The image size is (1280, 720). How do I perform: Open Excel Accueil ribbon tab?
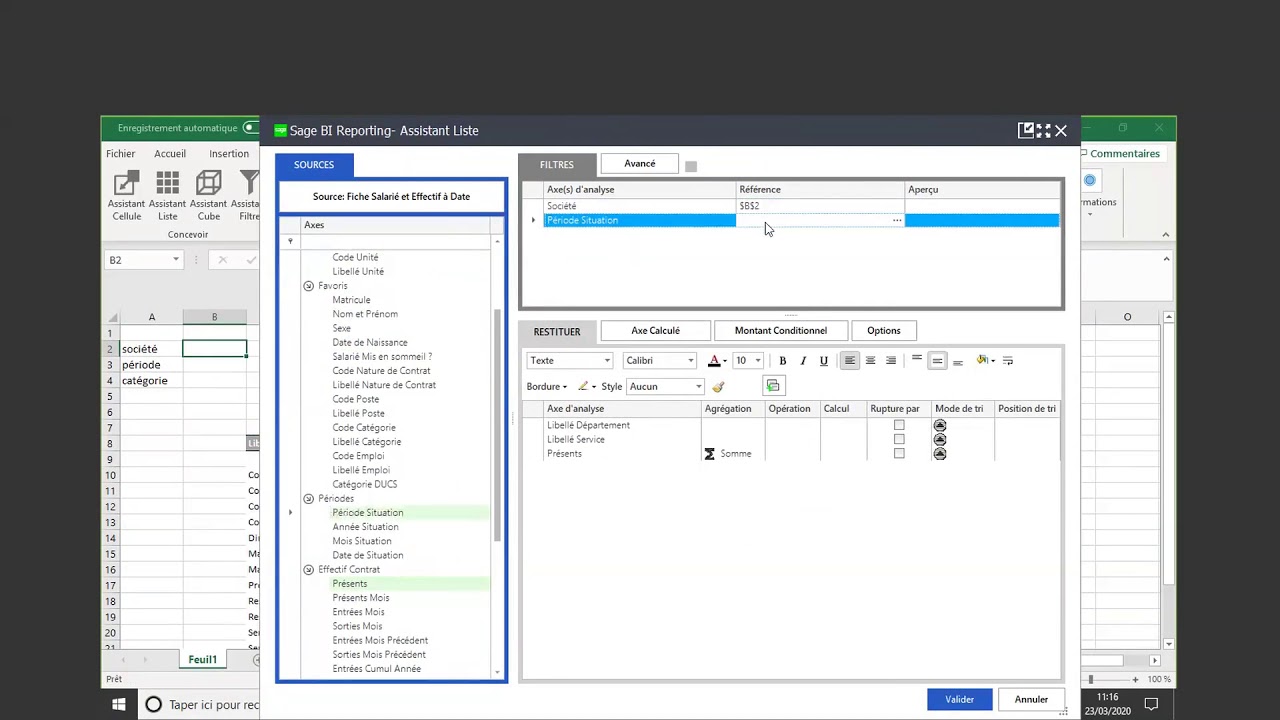click(170, 154)
